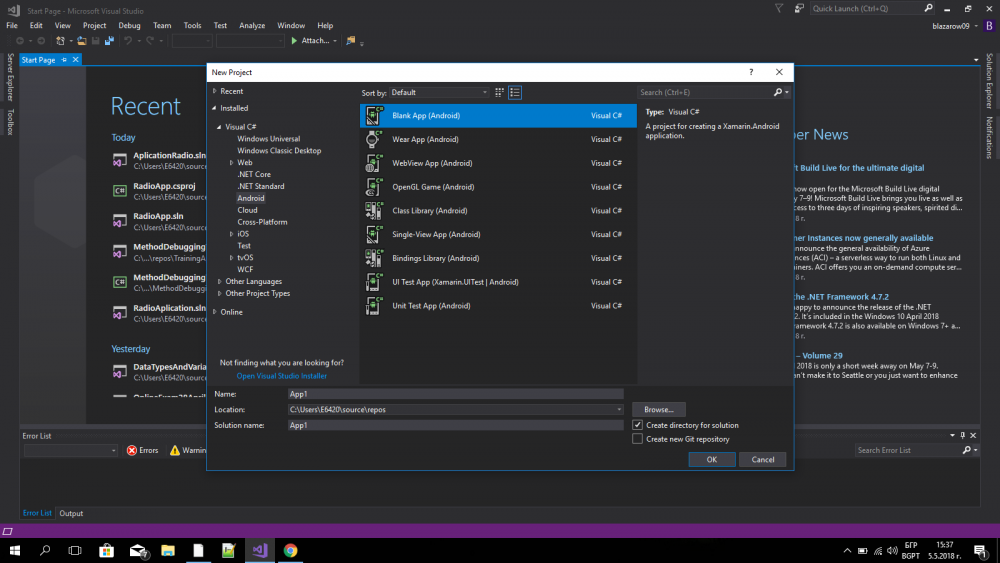The image size is (1000, 563).
Task: Expand the Recent node in New Project
Action: coord(215,91)
